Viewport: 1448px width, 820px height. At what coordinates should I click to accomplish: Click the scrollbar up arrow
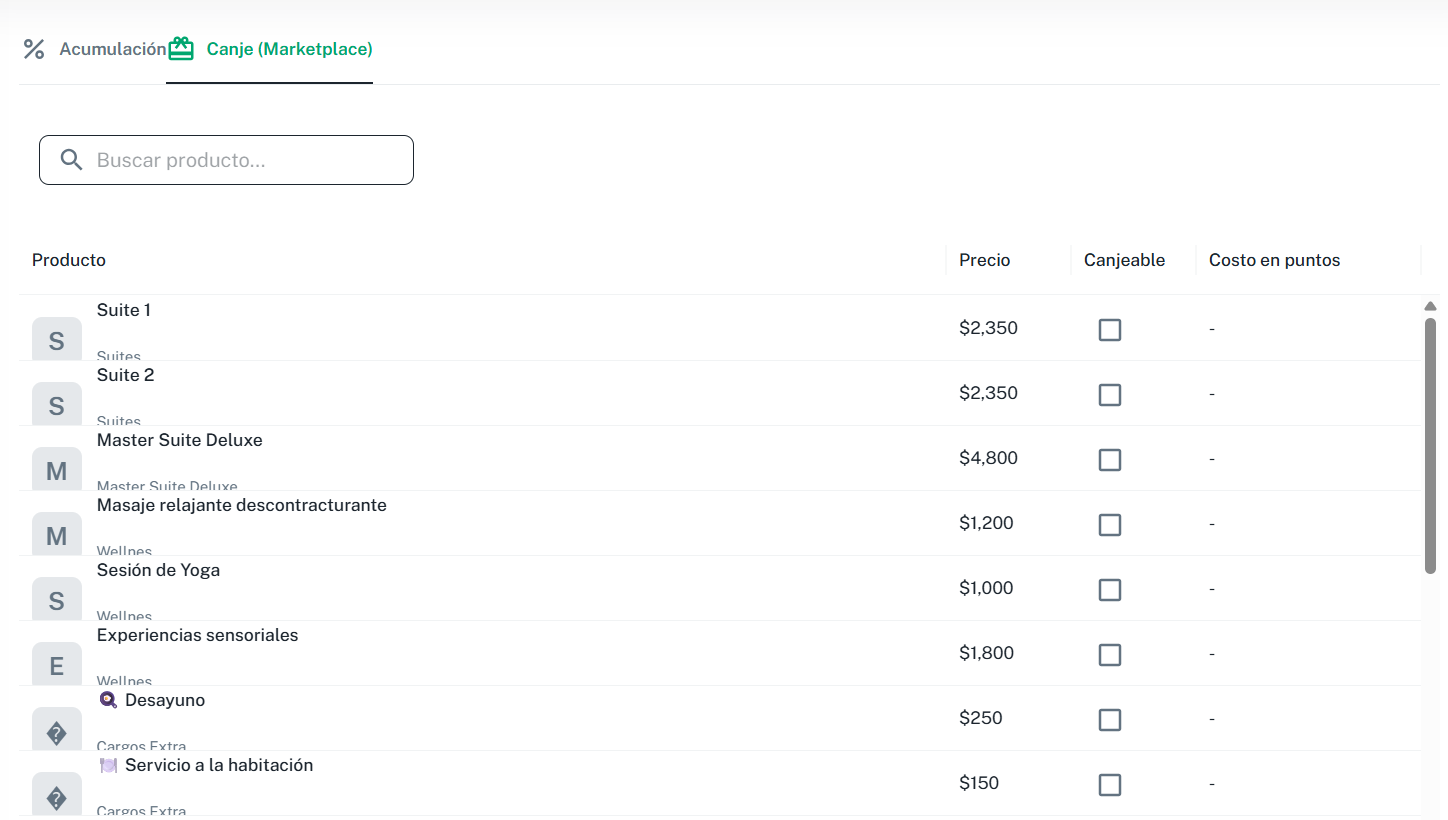pos(1431,305)
